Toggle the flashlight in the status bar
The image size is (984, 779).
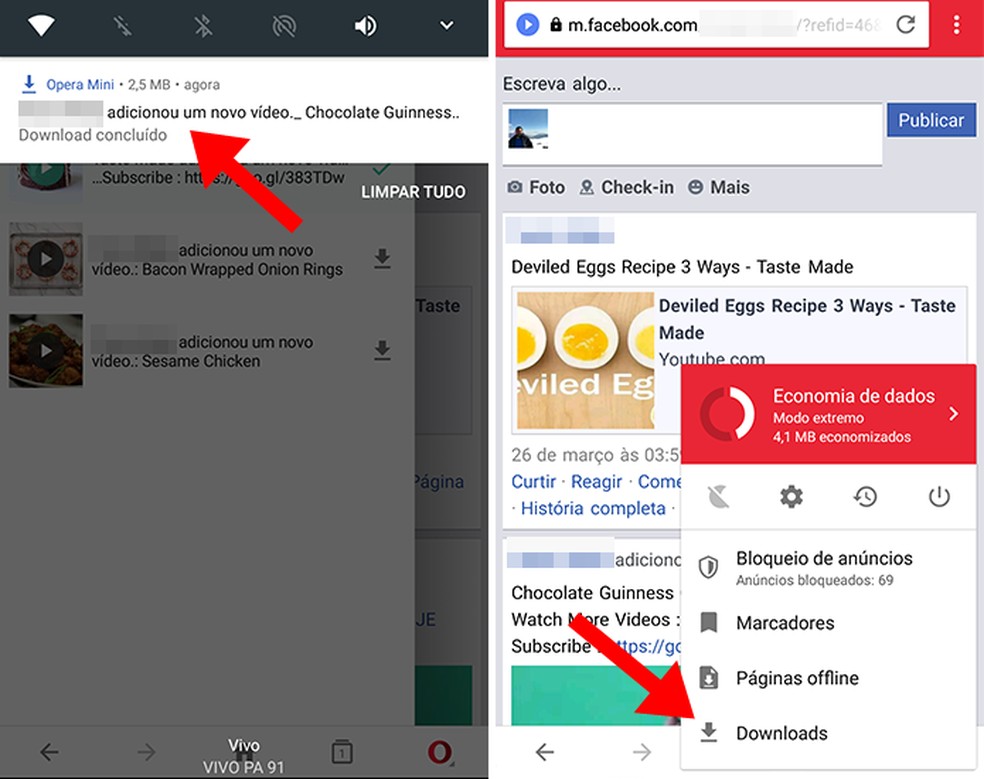[123, 27]
